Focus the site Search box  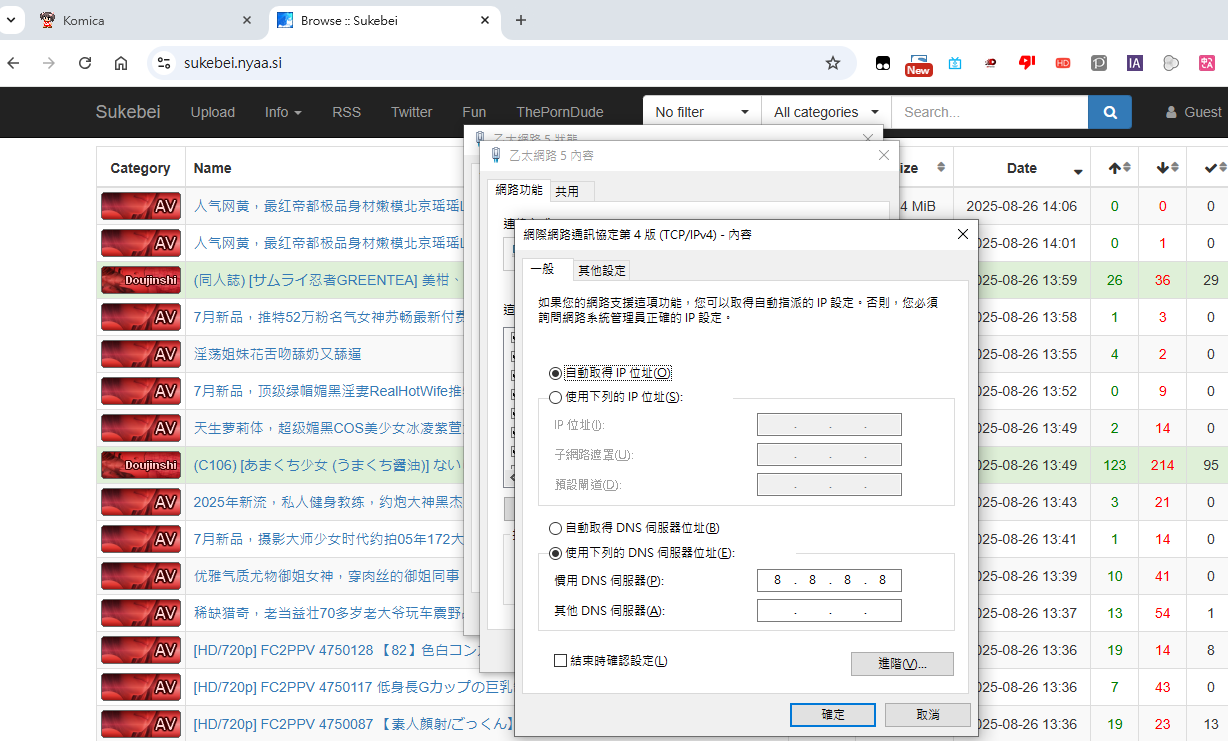point(990,112)
